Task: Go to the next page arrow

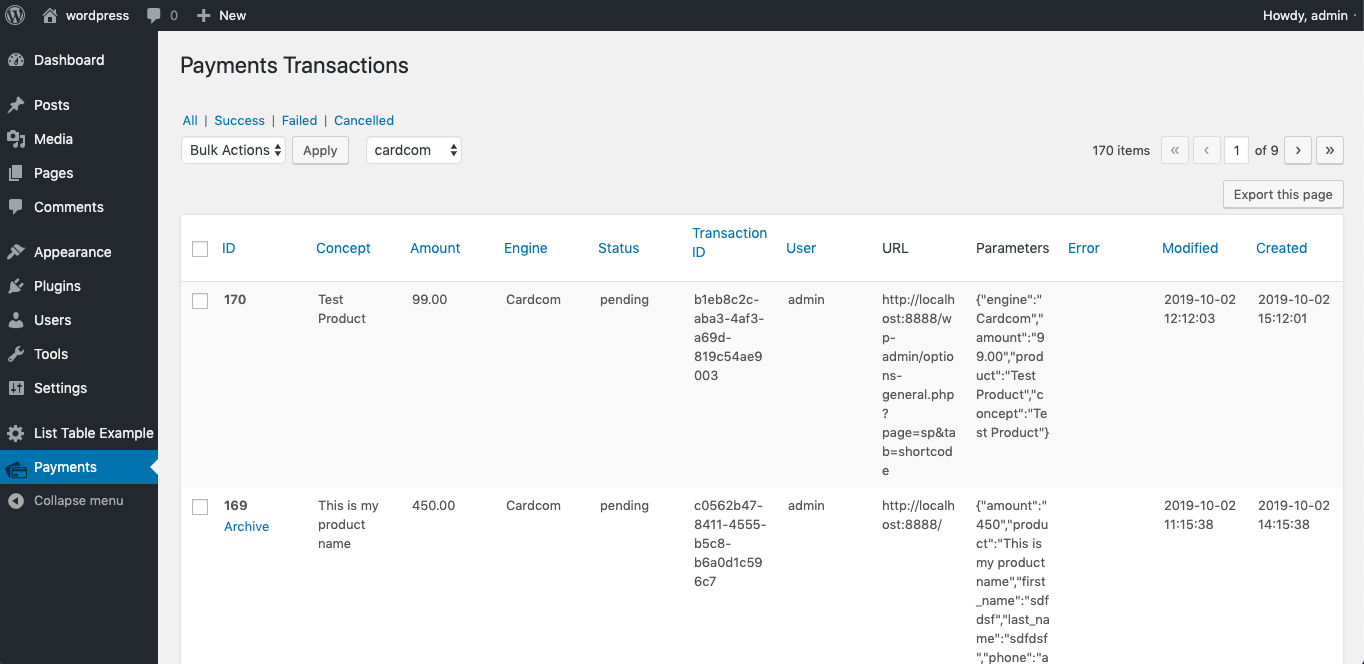Action: pos(1298,150)
